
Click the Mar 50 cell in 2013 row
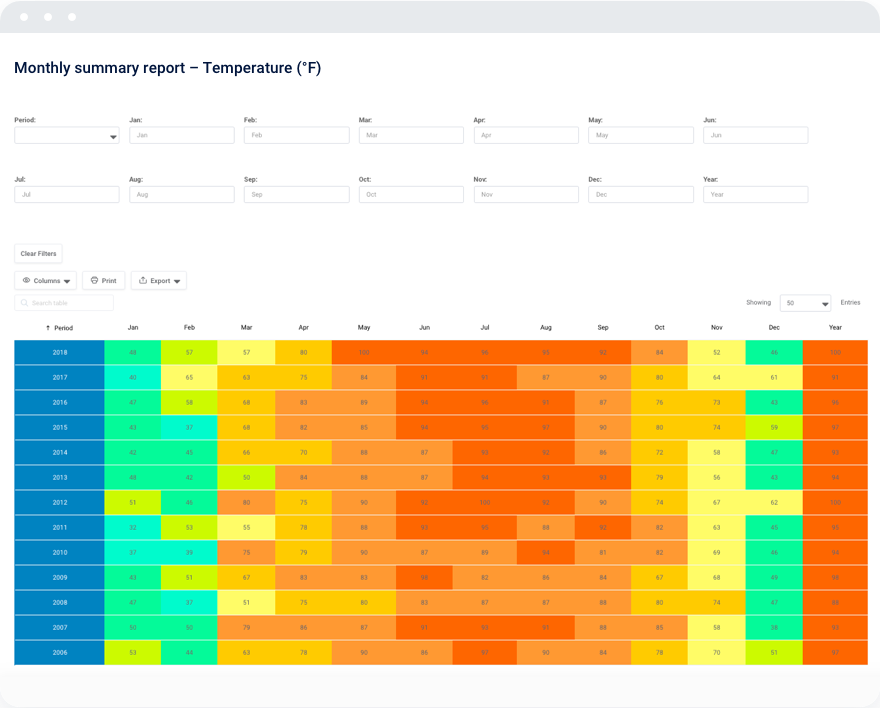(246, 477)
